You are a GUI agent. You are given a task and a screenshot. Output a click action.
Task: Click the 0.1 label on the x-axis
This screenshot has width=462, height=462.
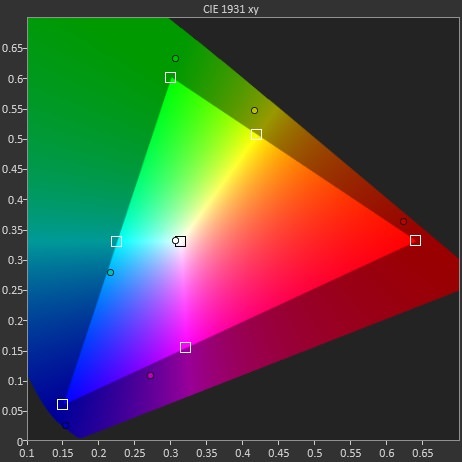[27, 453]
